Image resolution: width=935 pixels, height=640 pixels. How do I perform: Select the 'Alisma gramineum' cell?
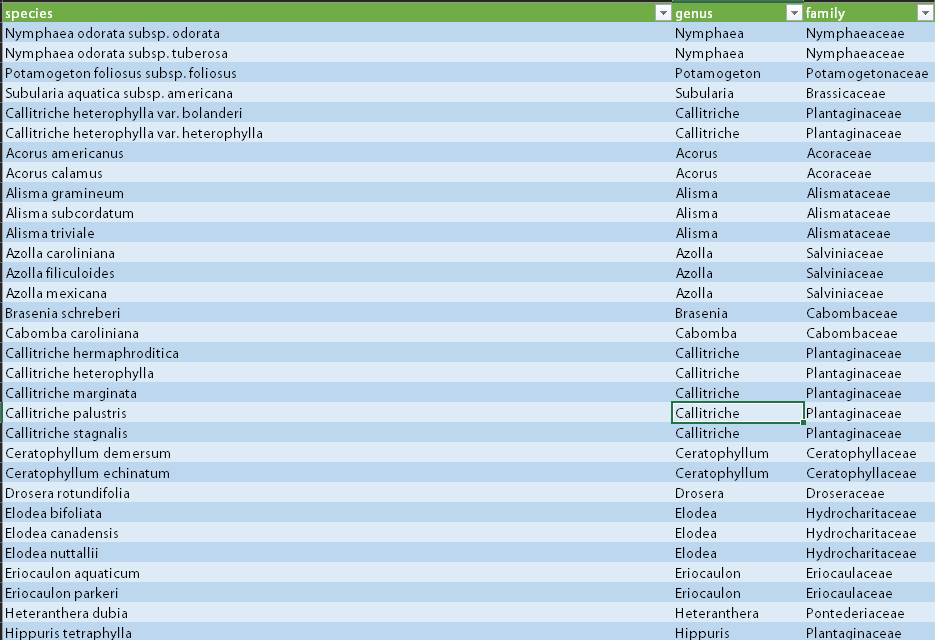point(338,193)
